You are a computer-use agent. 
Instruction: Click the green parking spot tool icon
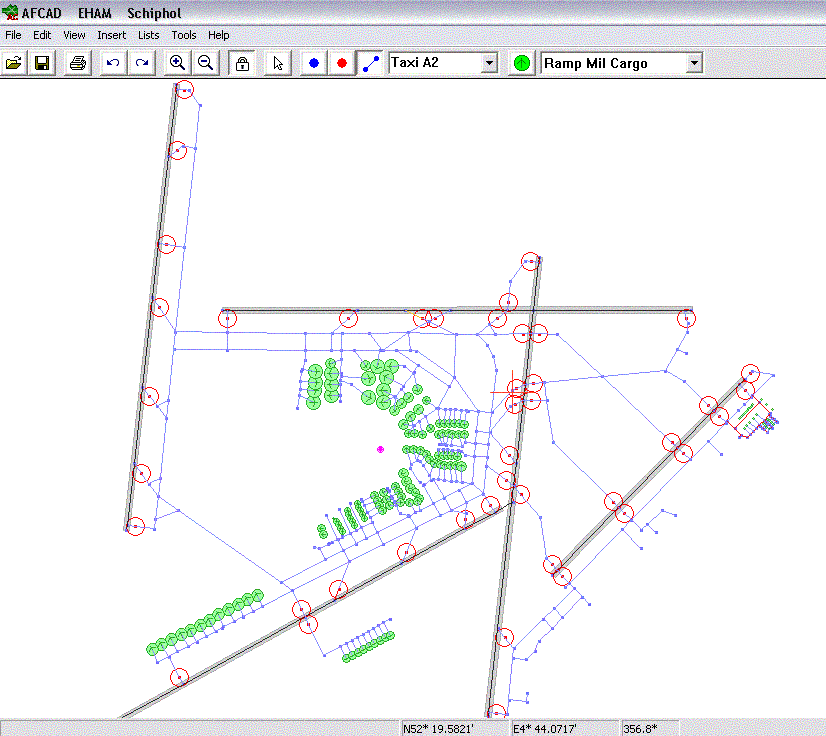522,63
